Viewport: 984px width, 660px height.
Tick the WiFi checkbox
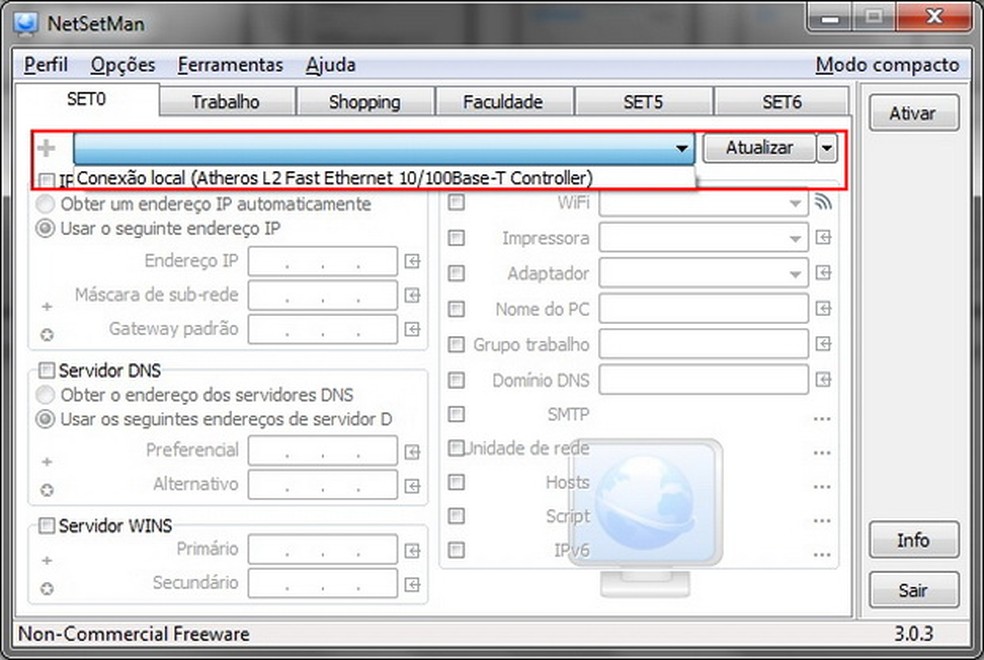coord(456,202)
